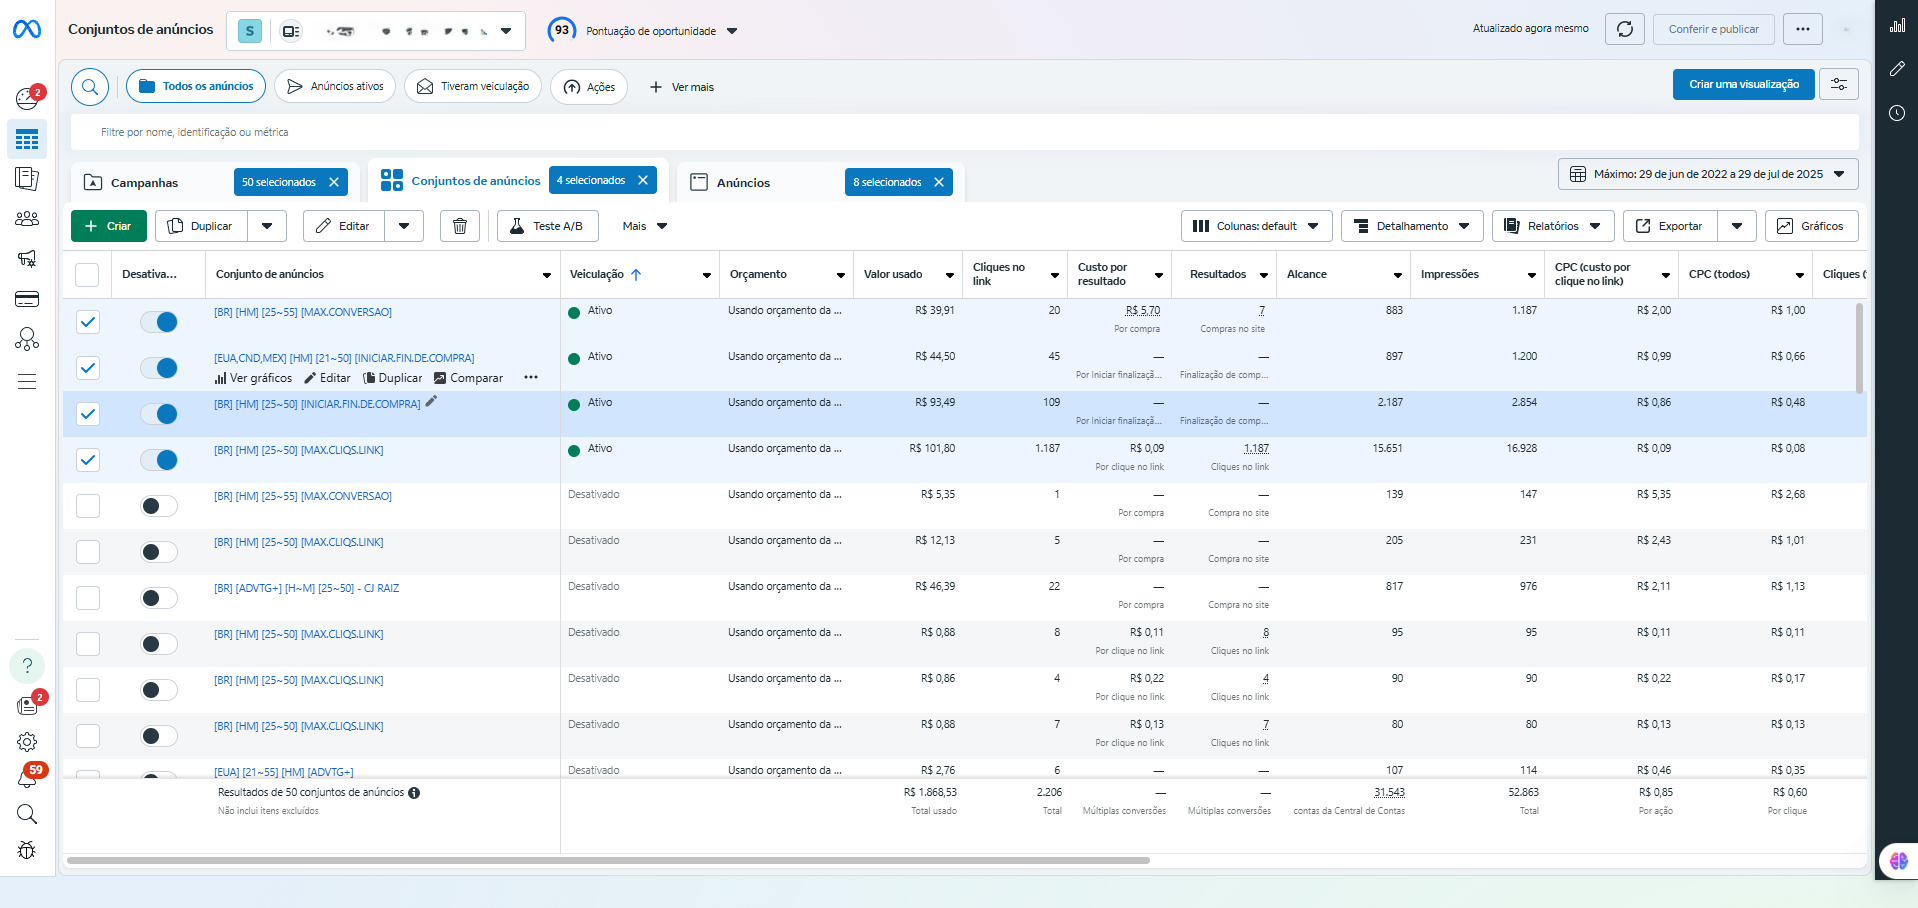Open the three-dots more options menu at top

(x=1803, y=29)
